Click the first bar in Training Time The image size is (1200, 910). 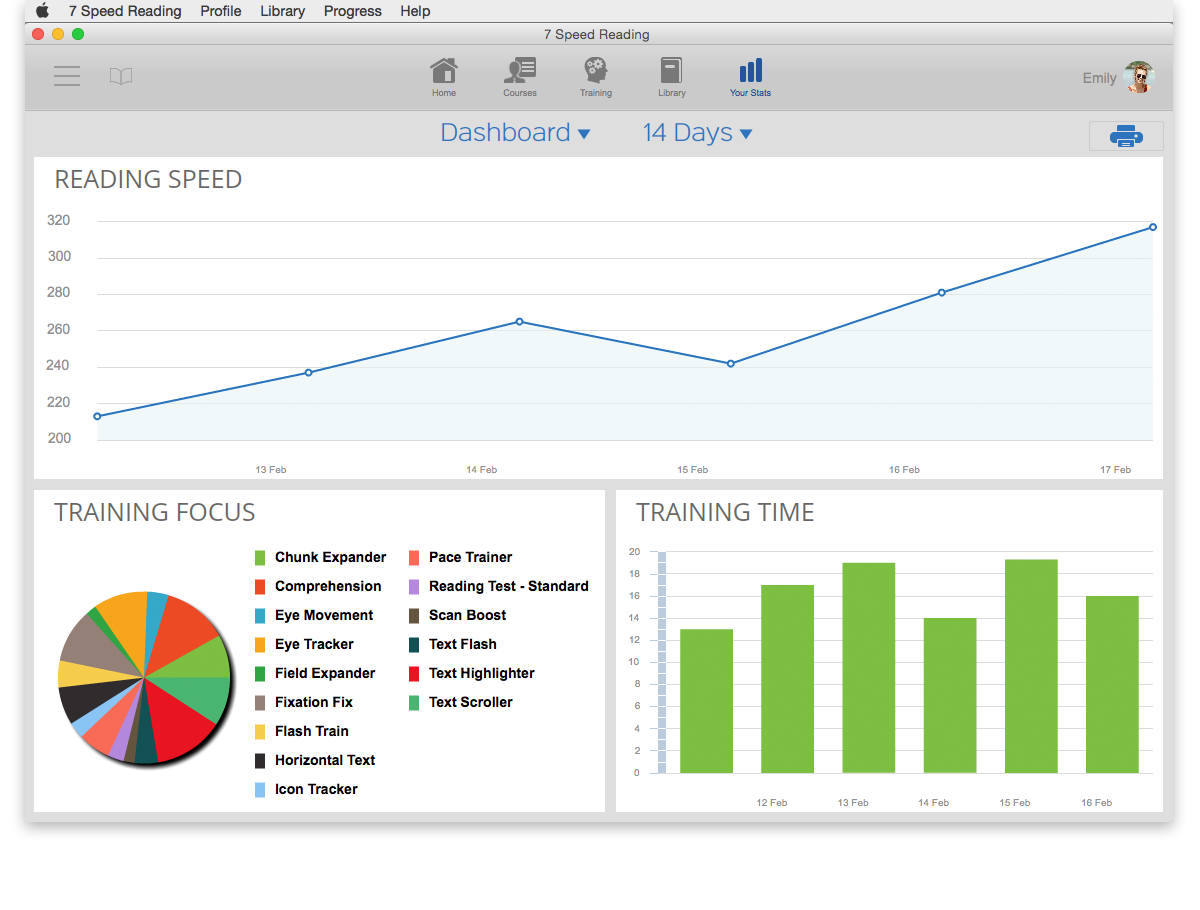706,701
